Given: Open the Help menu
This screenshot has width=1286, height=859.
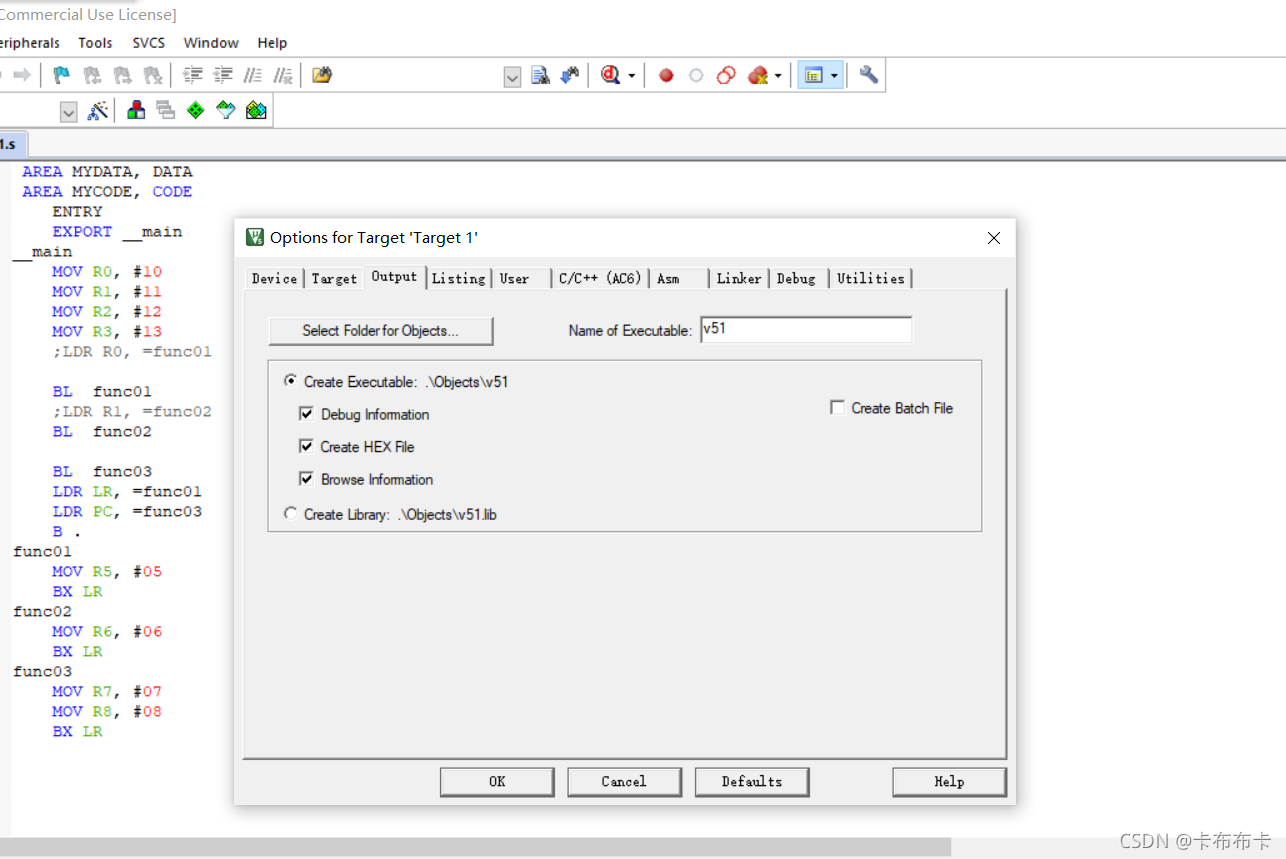Looking at the screenshot, I should coord(272,43).
